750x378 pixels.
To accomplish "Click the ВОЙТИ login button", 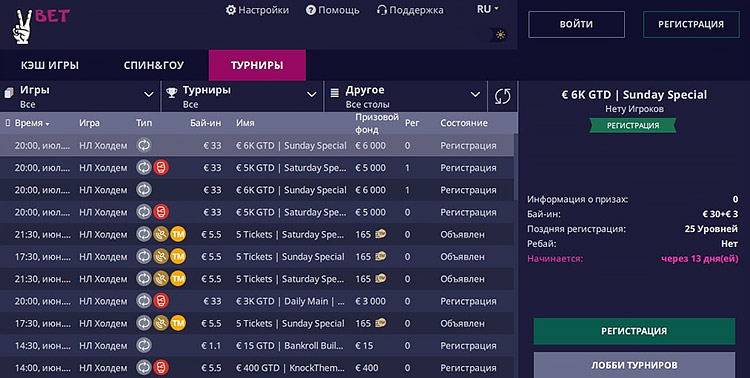I will click(x=576, y=24).
